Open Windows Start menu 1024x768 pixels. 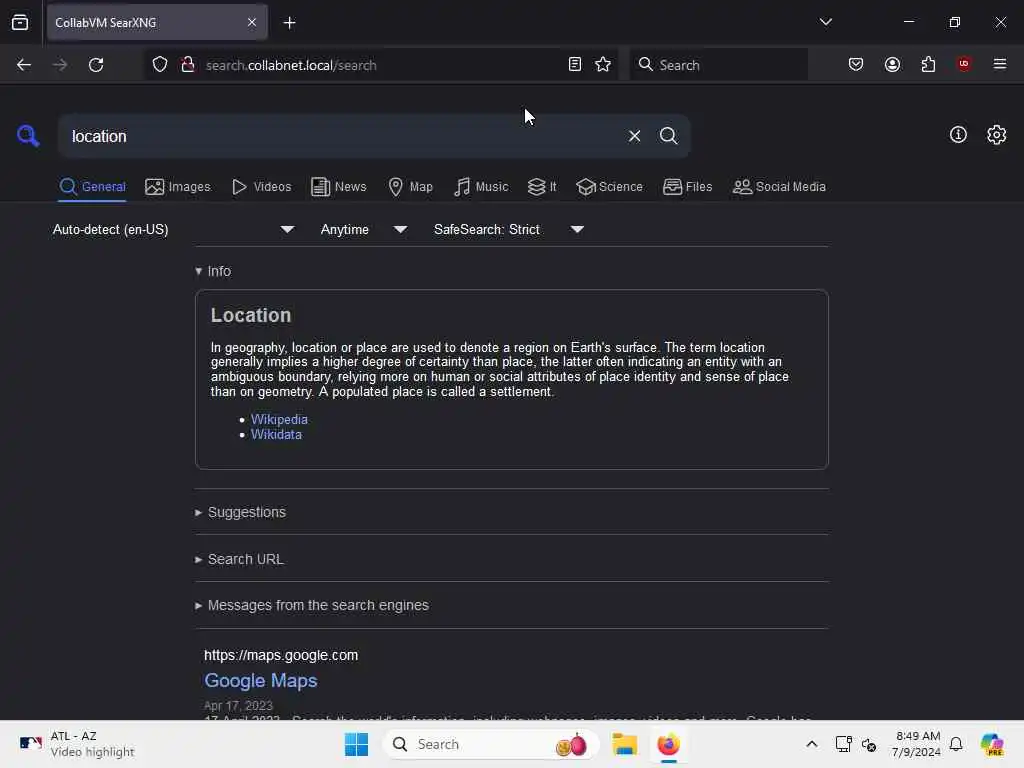(x=357, y=744)
